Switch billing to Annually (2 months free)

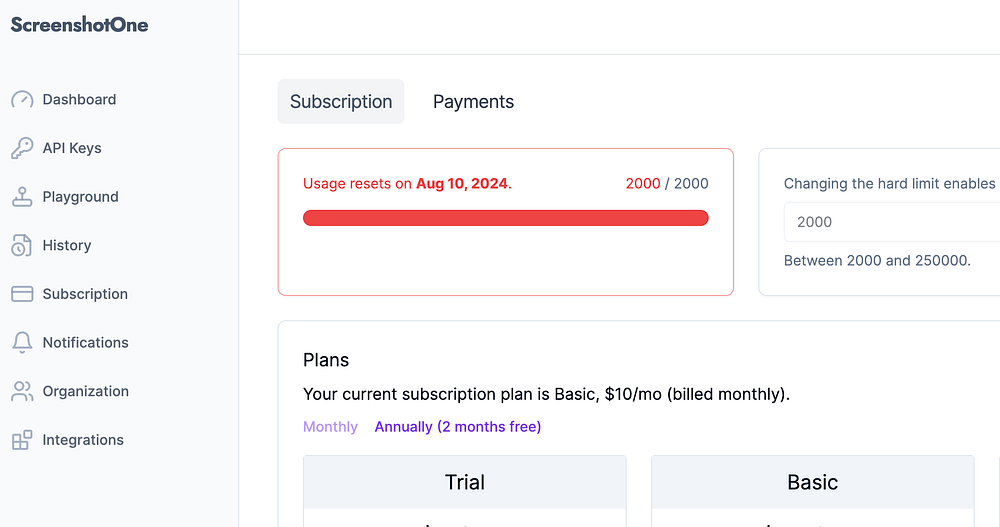458,427
